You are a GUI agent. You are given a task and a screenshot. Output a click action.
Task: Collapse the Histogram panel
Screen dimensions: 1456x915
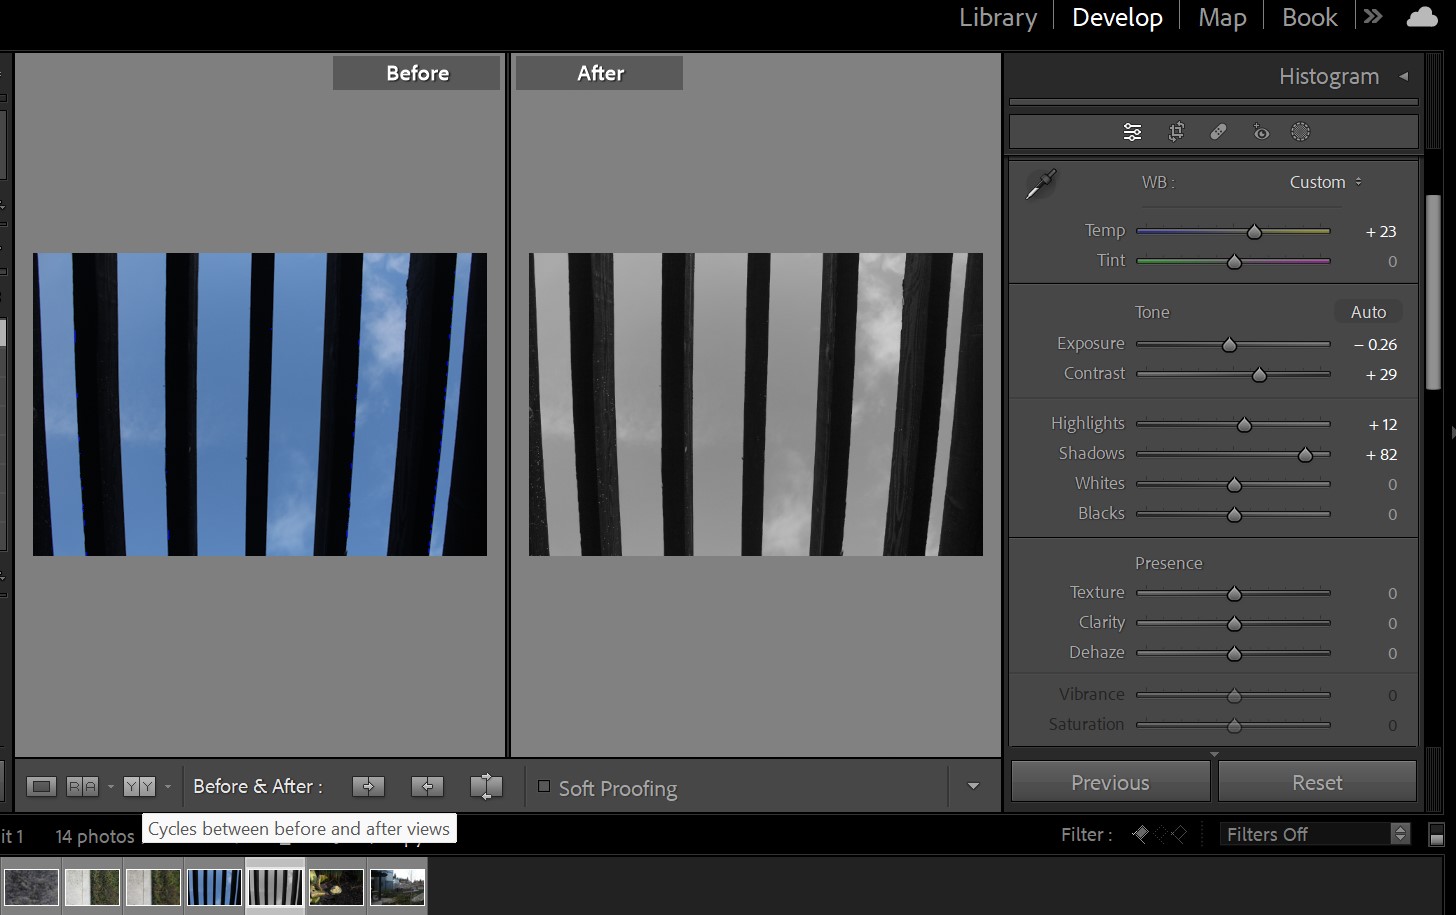click(1403, 76)
